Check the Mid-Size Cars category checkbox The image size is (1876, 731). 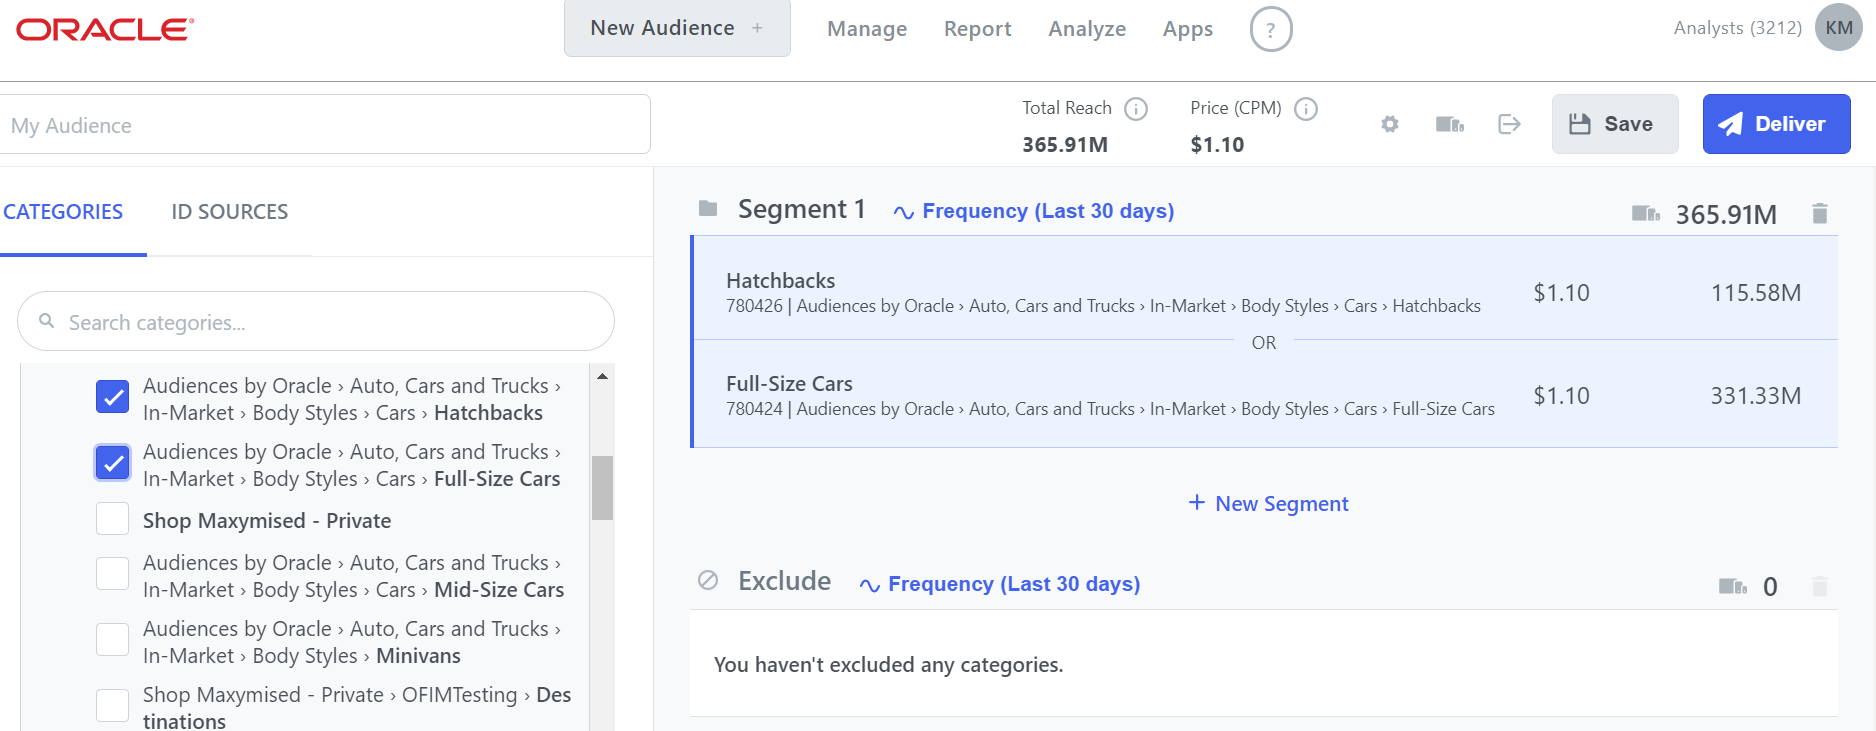click(x=113, y=574)
